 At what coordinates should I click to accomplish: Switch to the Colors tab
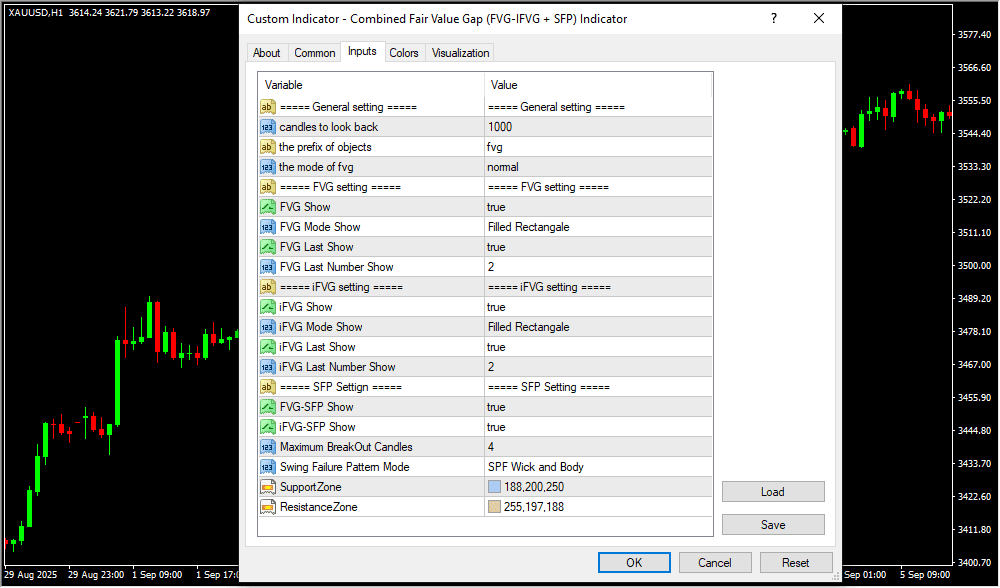point(404,53)
